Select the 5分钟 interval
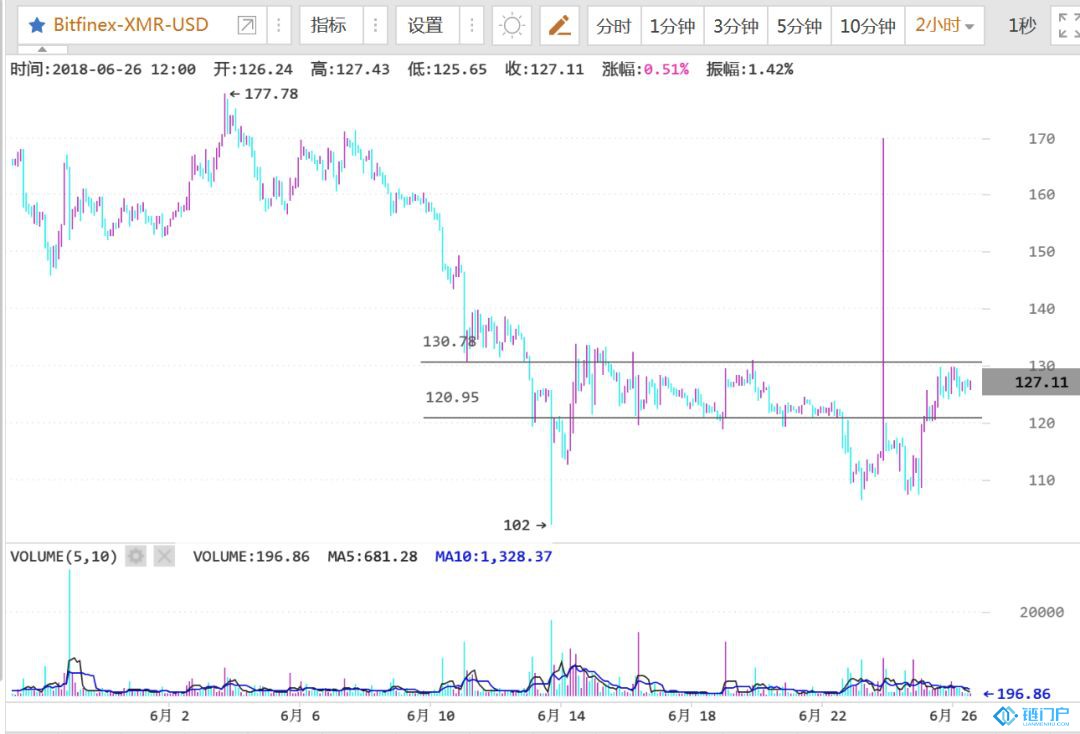The image size is (1080, 734). [799, 25]
